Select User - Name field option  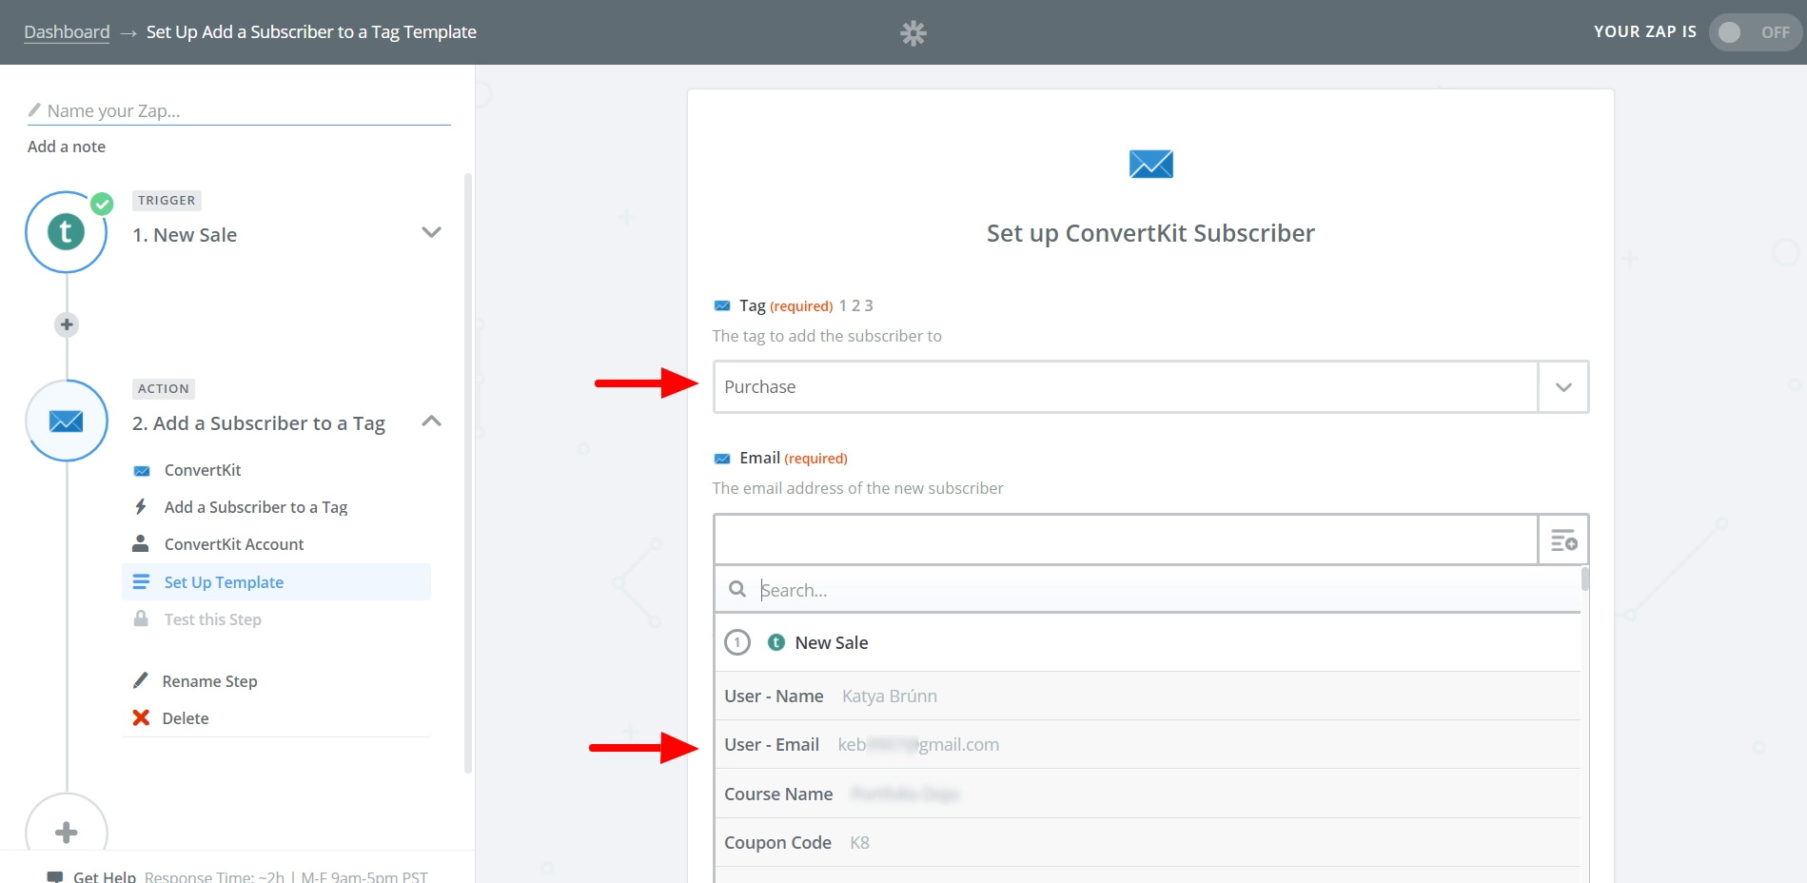(1147, 696)
